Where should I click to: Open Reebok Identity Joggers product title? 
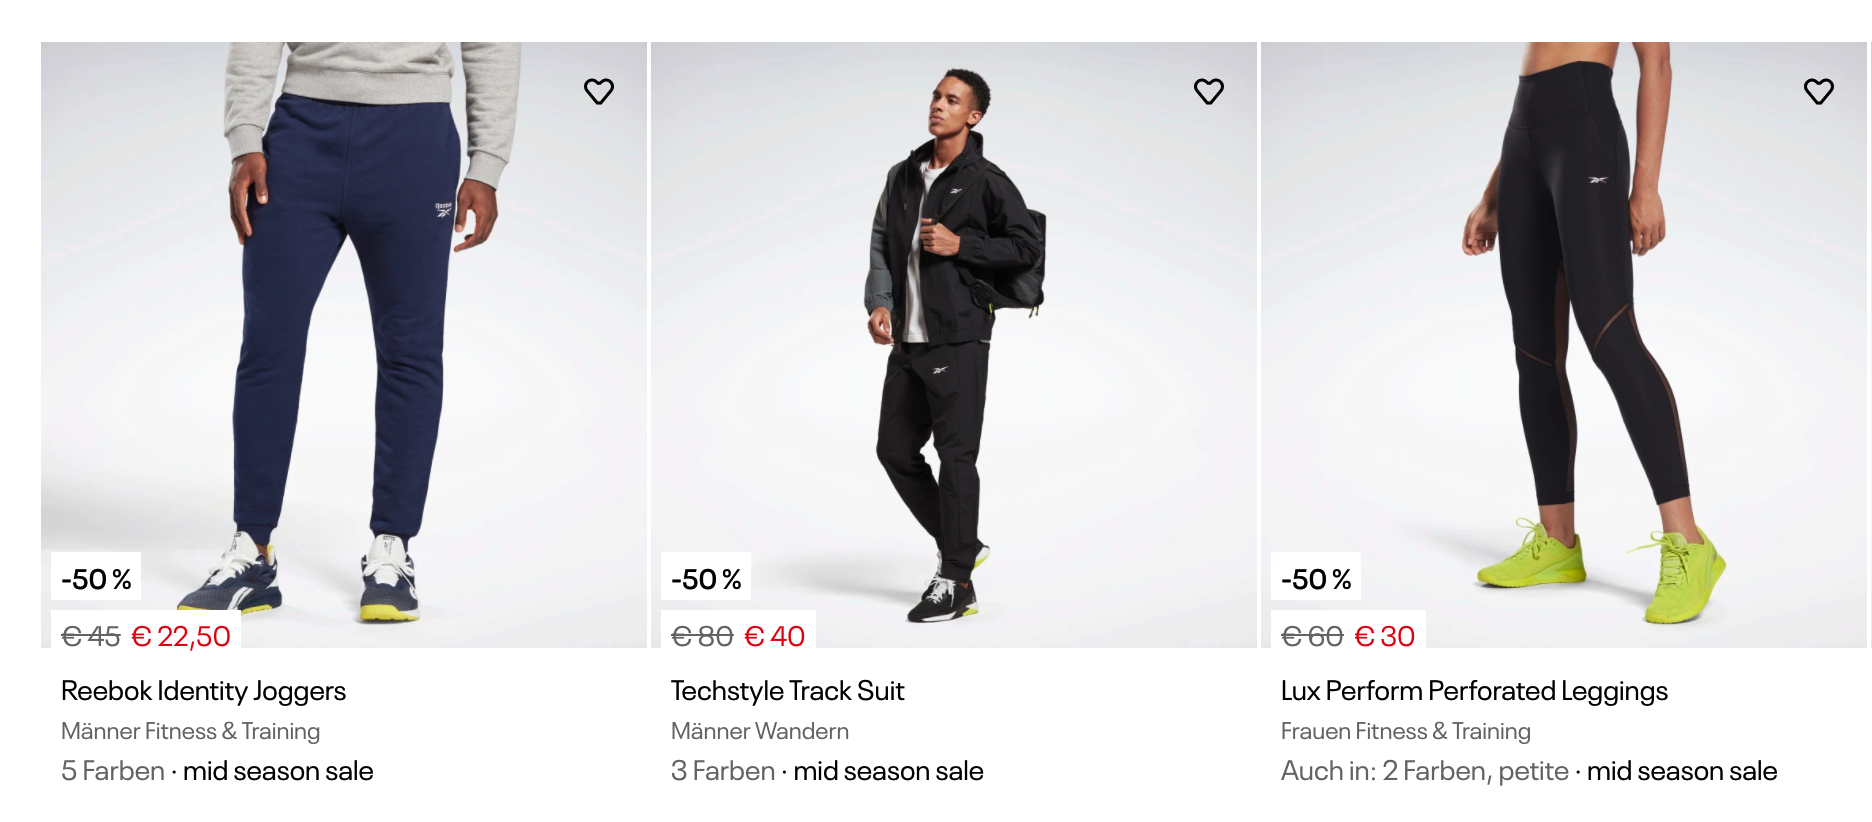[x=203, y=691]
